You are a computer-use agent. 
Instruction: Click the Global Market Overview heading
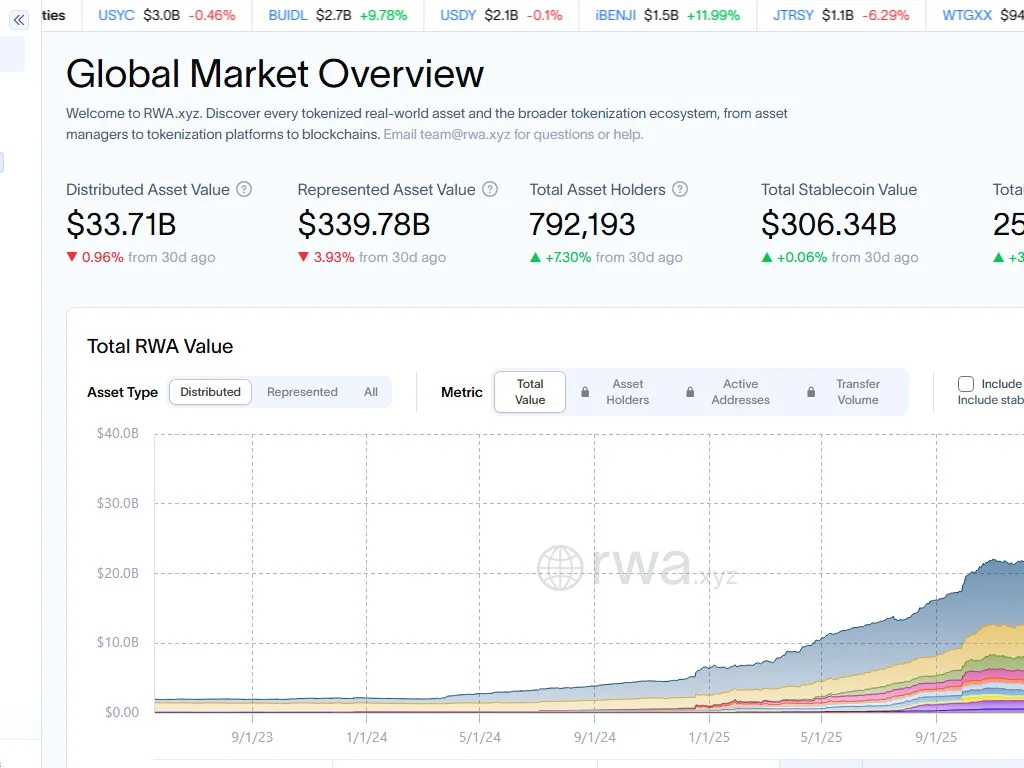click(x=275, y=73)
